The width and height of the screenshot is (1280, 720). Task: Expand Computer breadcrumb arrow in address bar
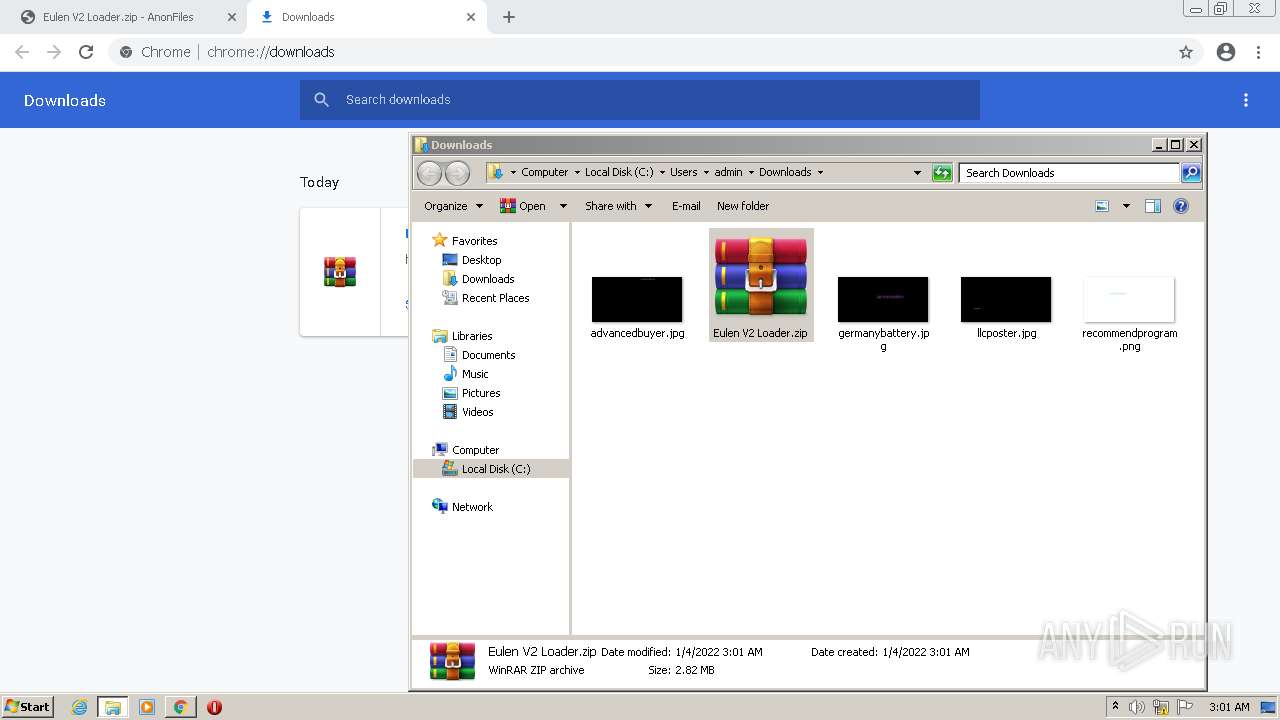577,173
